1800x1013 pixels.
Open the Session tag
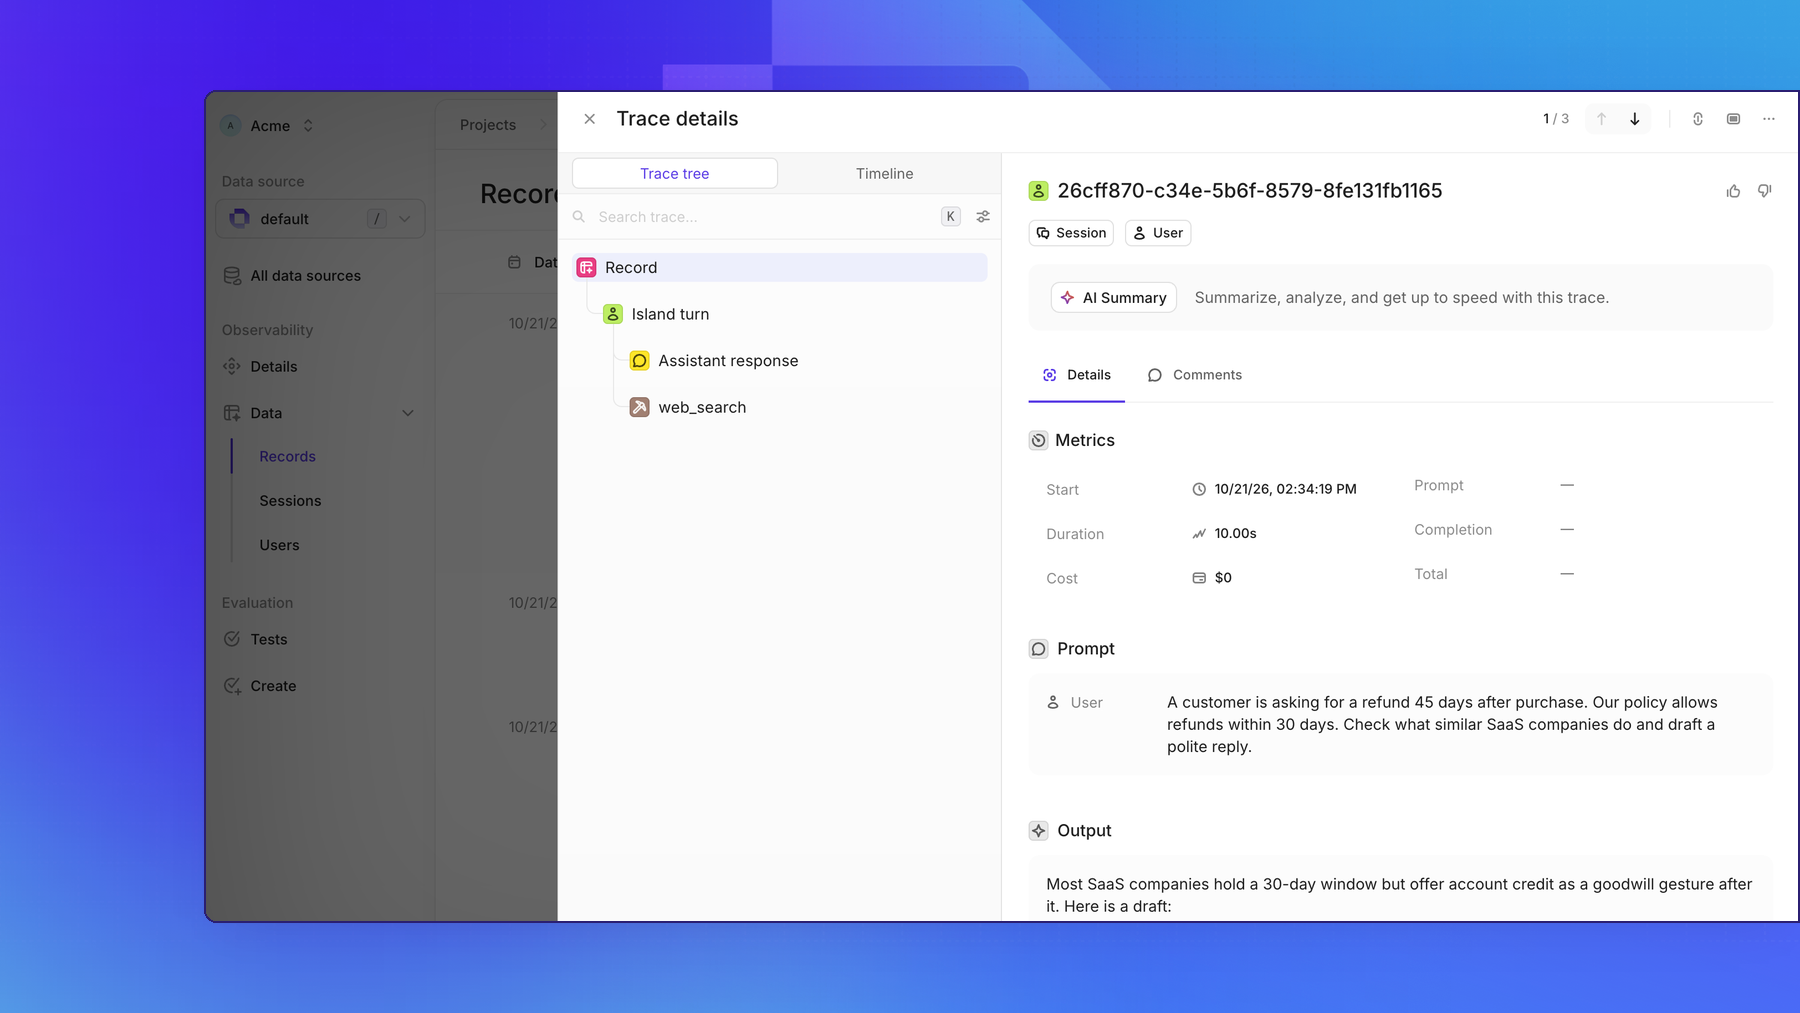(1071, 233)
